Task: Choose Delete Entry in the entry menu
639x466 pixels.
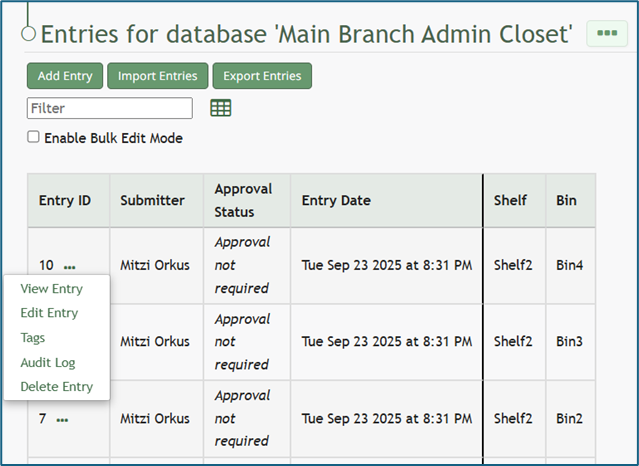Action: (56, 387)
